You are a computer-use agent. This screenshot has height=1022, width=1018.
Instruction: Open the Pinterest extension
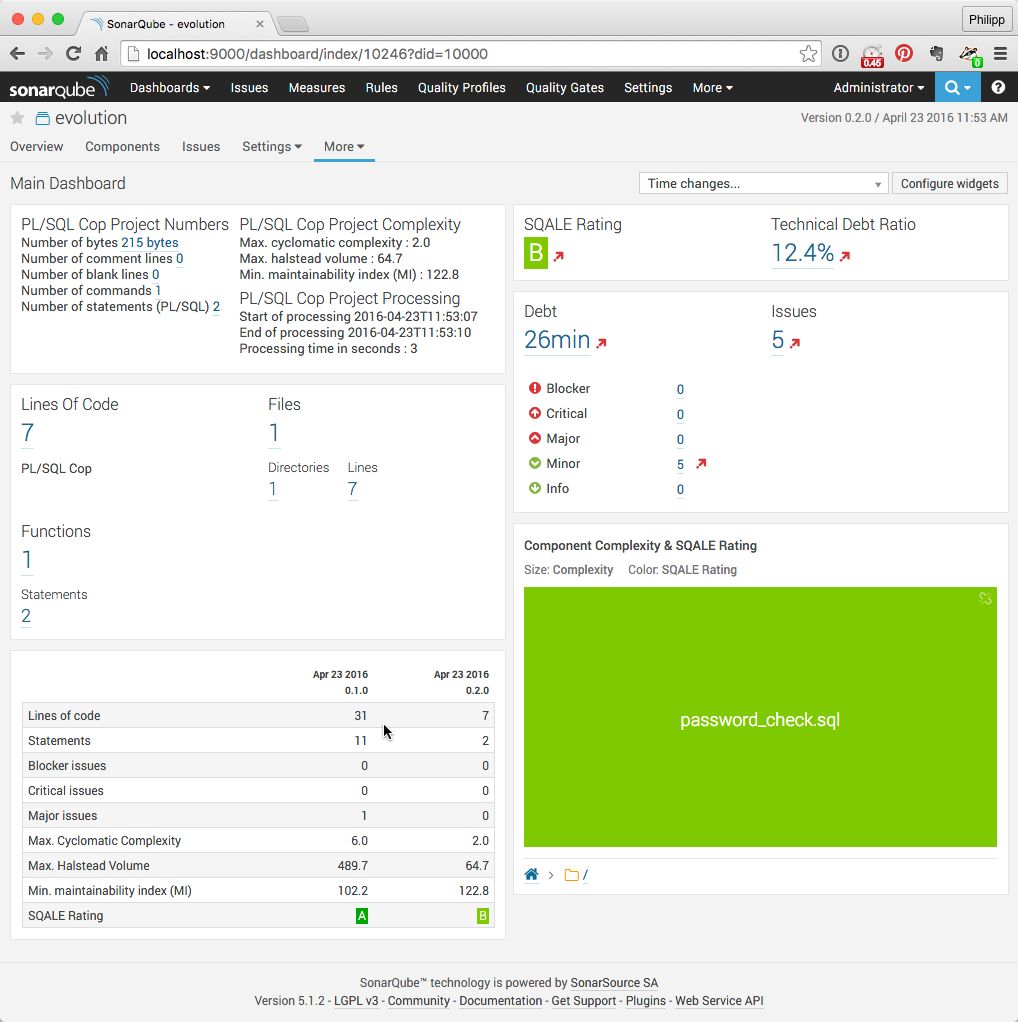(x=903, y=53)
